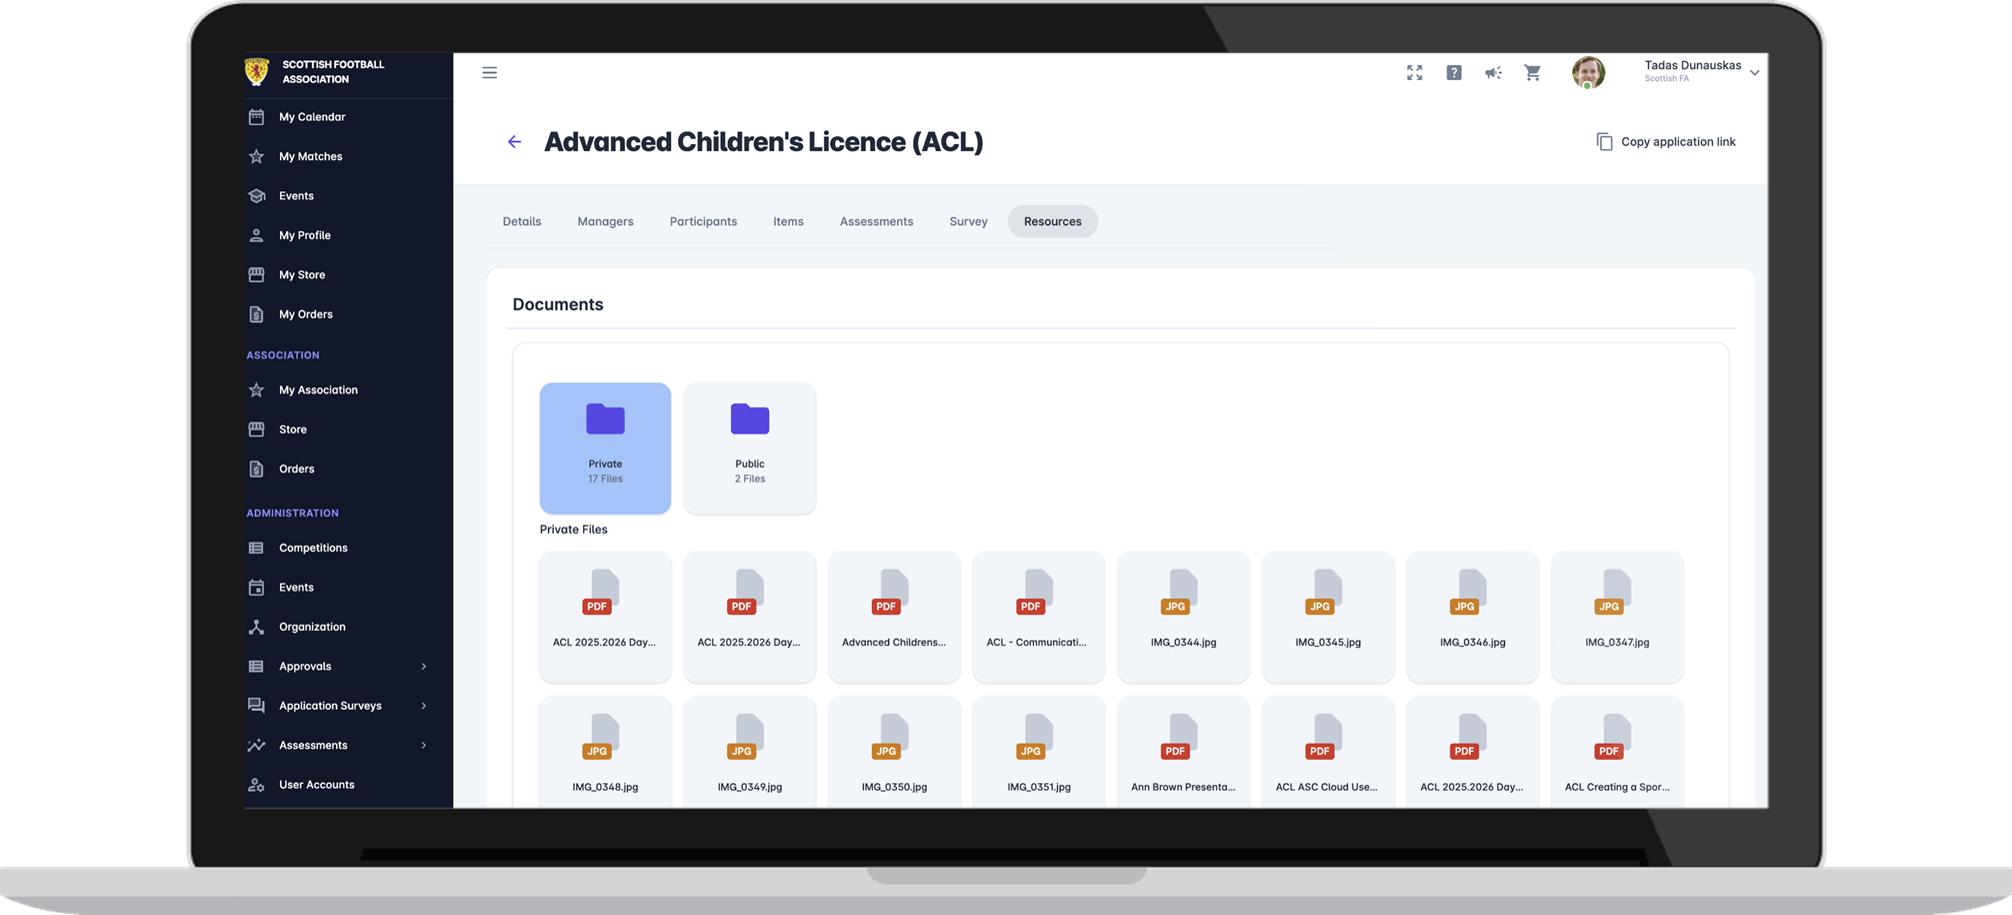The image size is (2012, 915).
Task: Click the hamburger menu icon
Action: 489,73
